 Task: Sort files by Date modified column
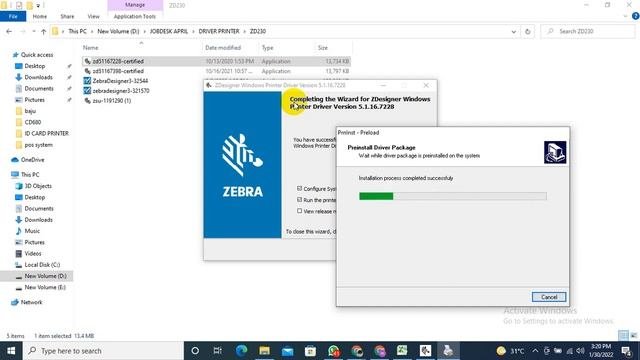223,48
